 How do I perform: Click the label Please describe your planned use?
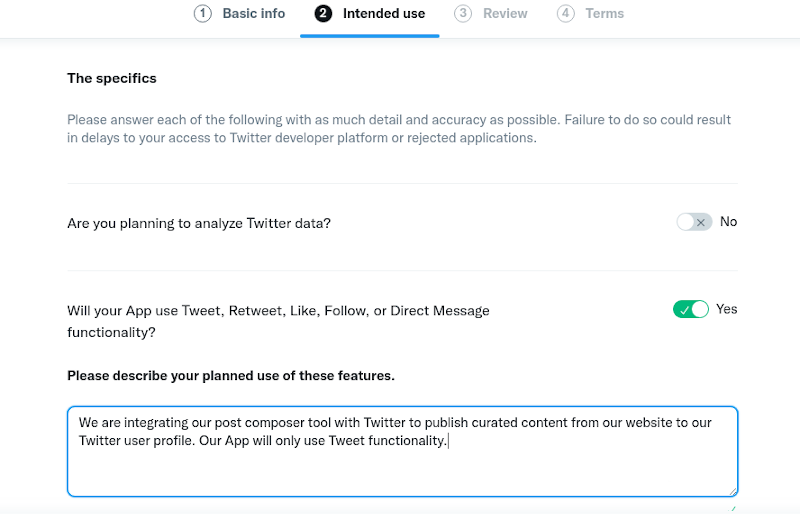pyautogui.click(x=231, y=376)
